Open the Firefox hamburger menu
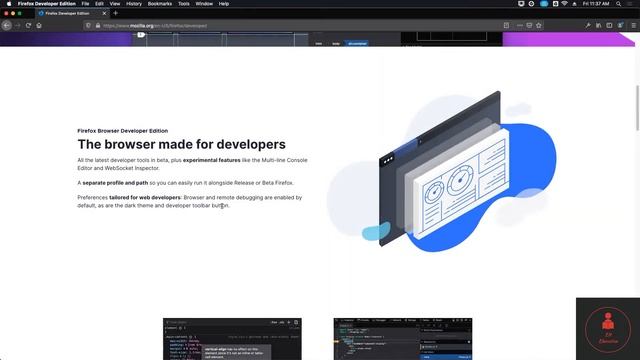640x360 pixels. [633, 25]
